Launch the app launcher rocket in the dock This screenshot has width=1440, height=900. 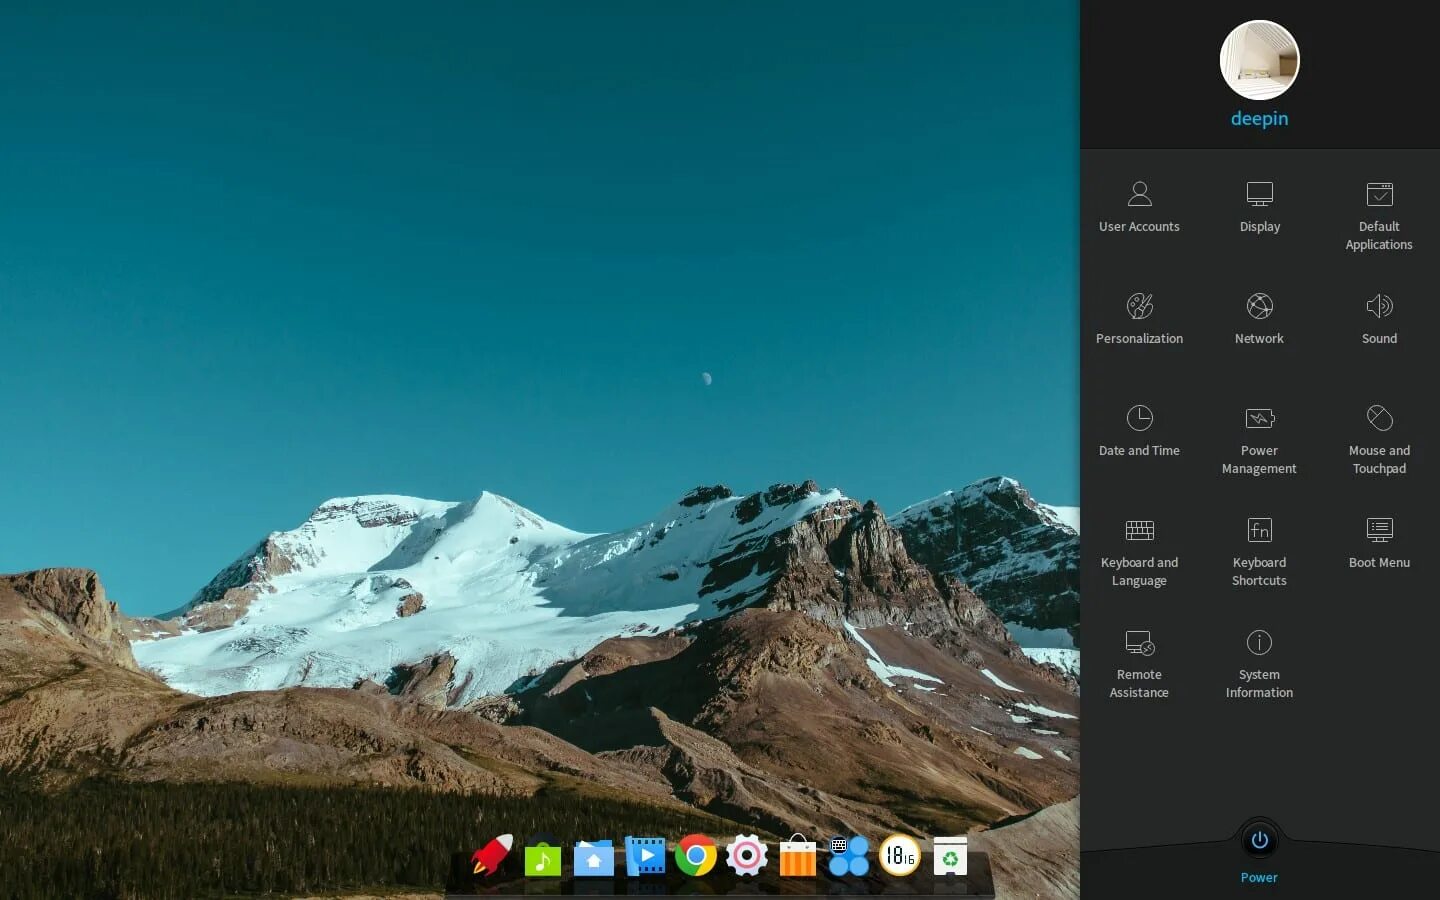pos(492,856)
